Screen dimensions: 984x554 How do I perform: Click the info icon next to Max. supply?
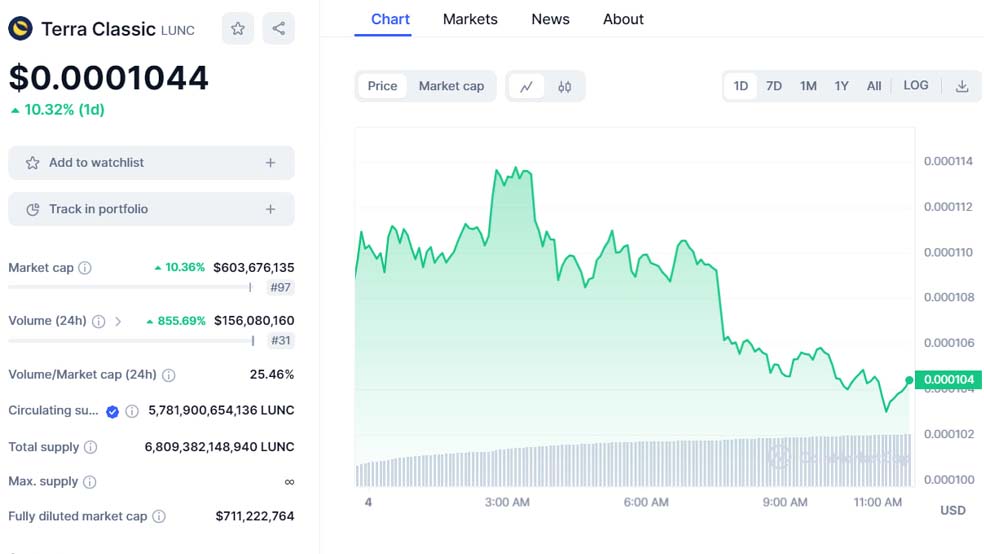89,482
